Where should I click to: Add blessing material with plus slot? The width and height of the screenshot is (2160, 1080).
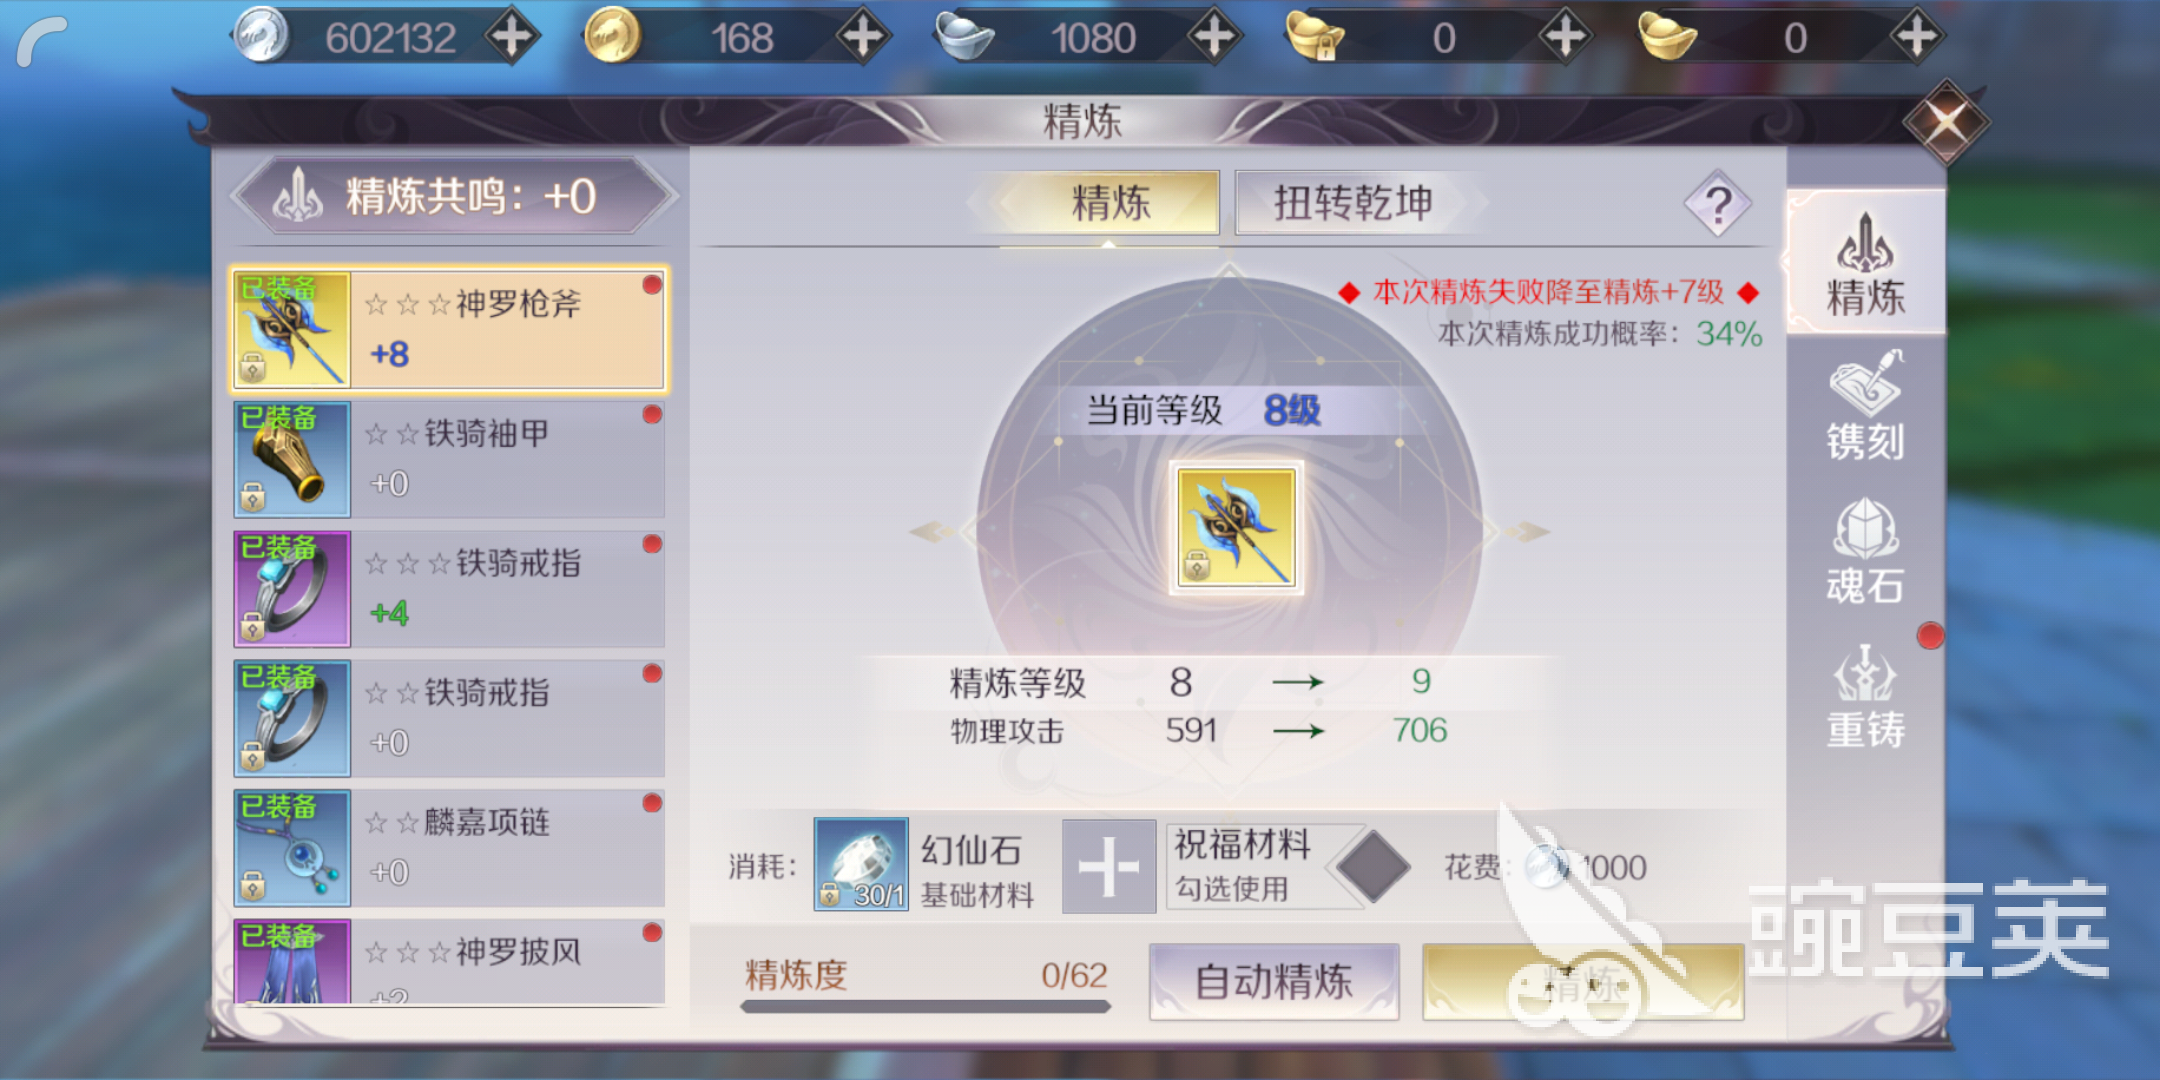1108,866
